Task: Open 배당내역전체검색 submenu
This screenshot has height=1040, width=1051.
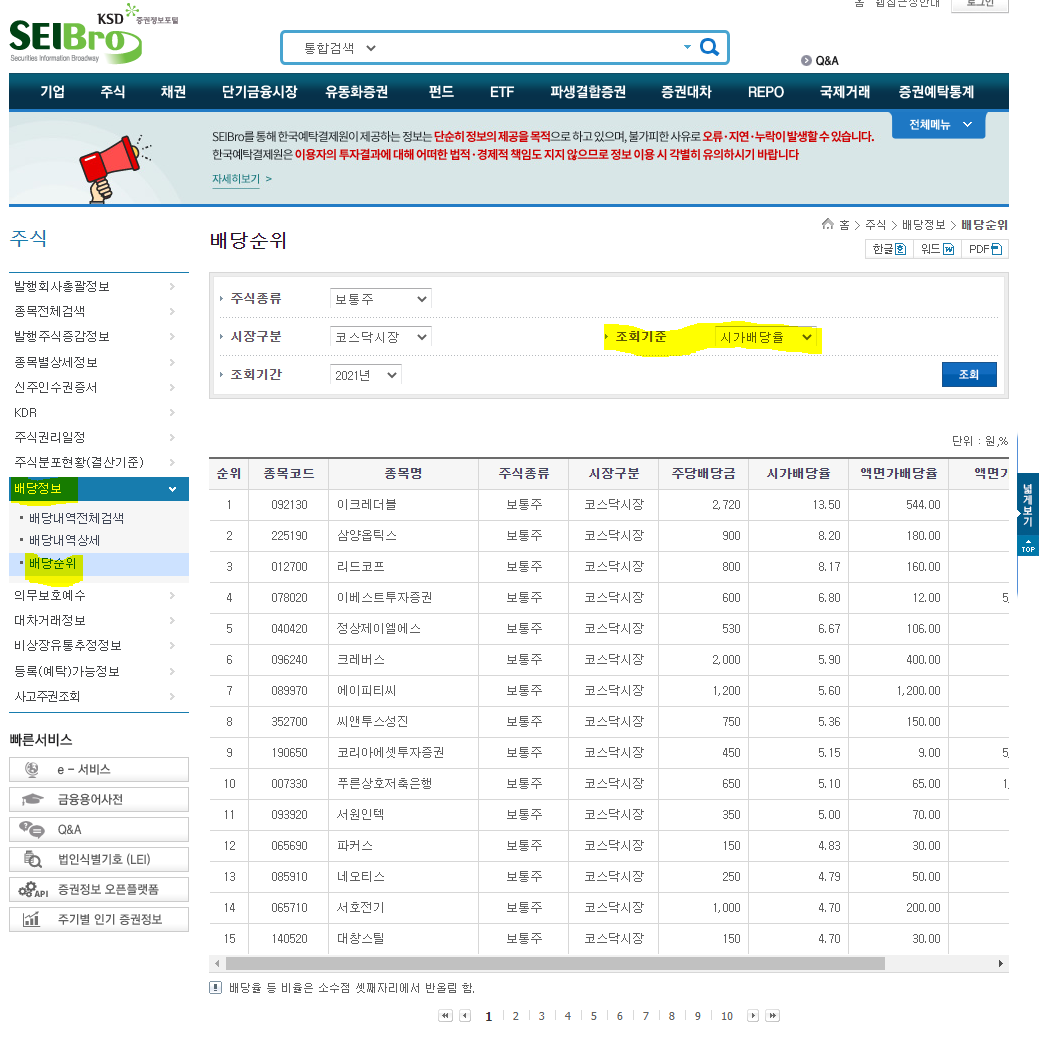Action: coord(76,518)
